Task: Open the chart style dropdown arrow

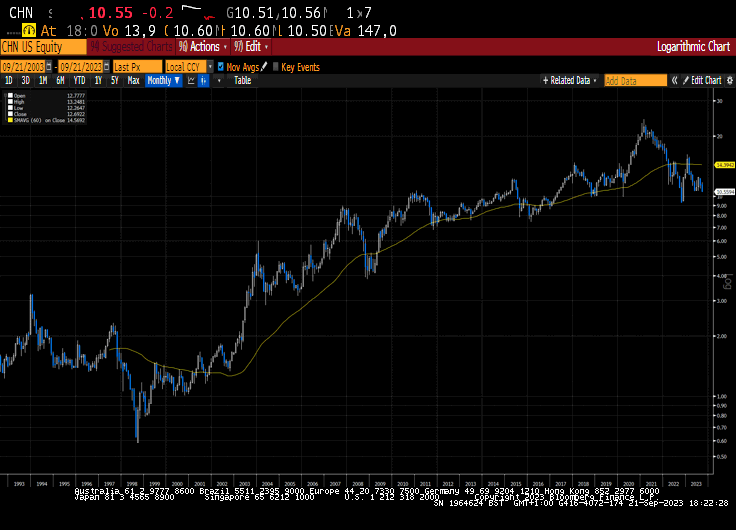Action: (219, 81)
